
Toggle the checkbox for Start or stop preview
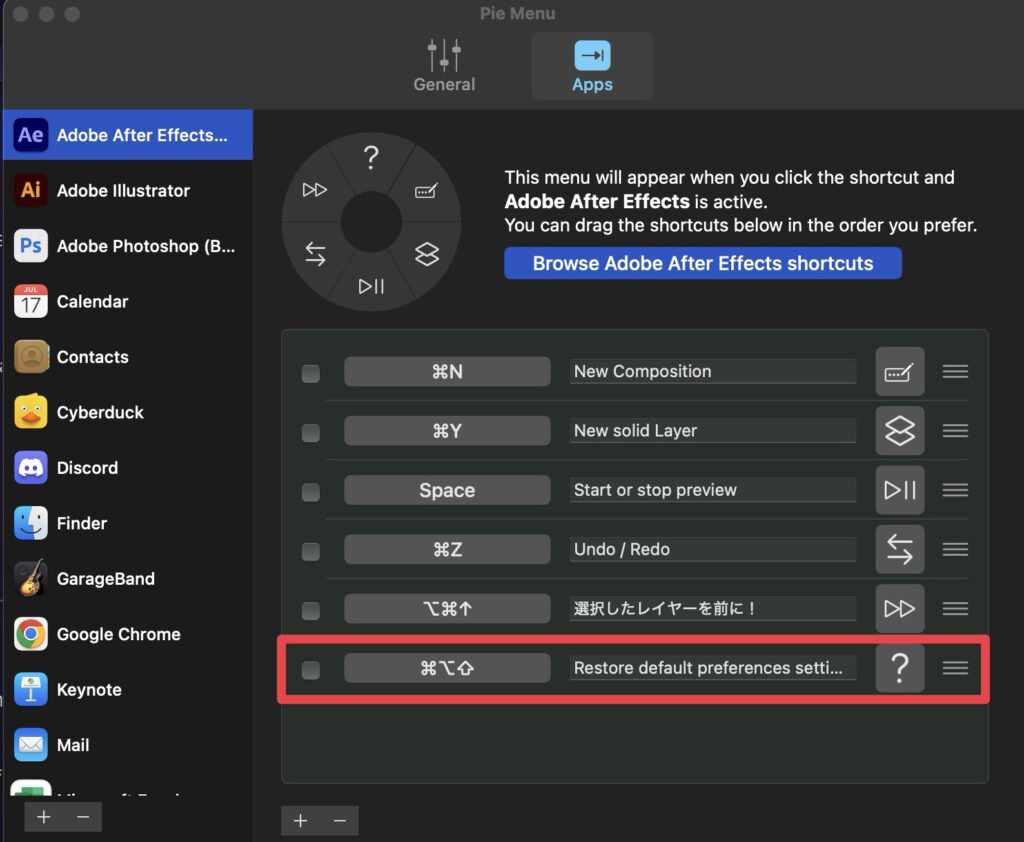tap(311, 491)
